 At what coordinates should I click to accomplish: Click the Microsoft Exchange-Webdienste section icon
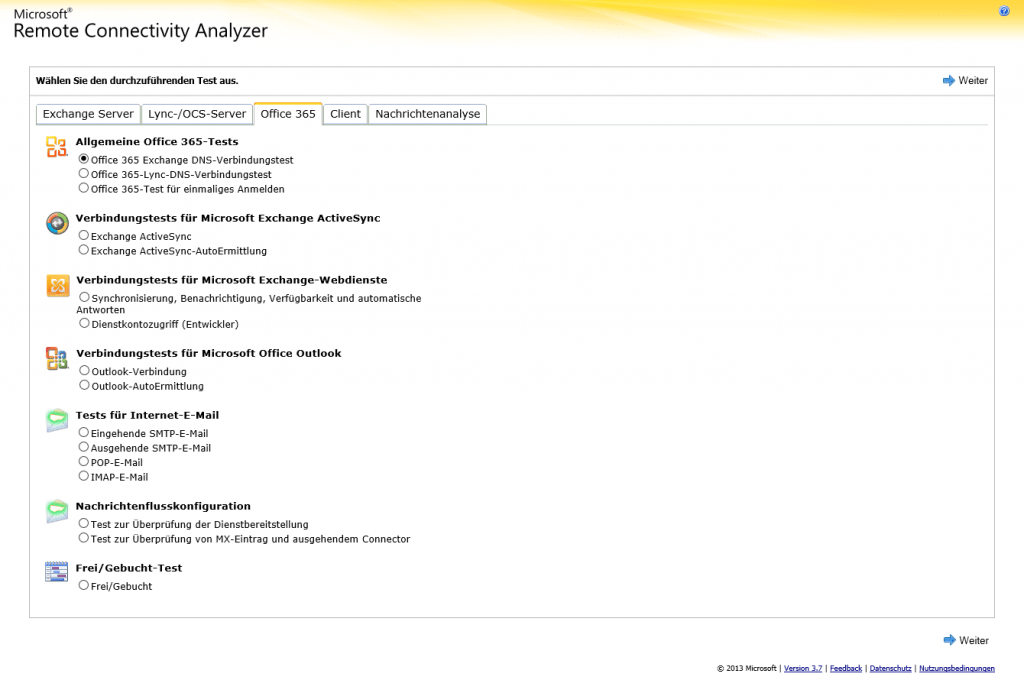[x=56, y=285]
